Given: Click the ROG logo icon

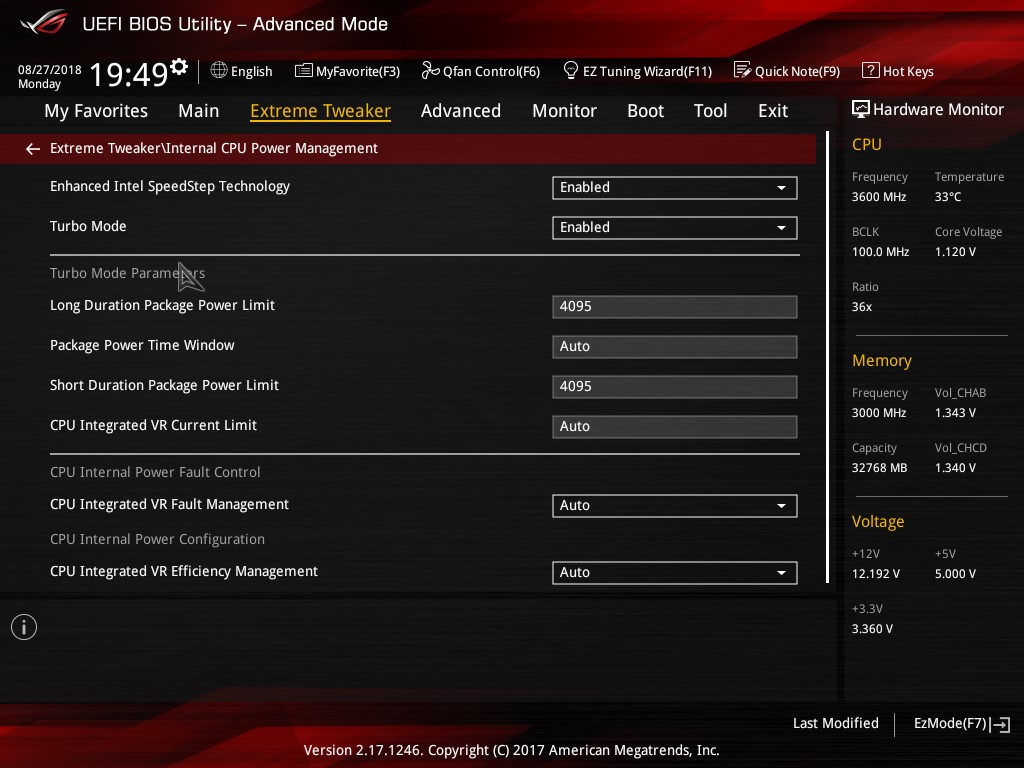Looking at the screenshot, I should tap(44, 23).
